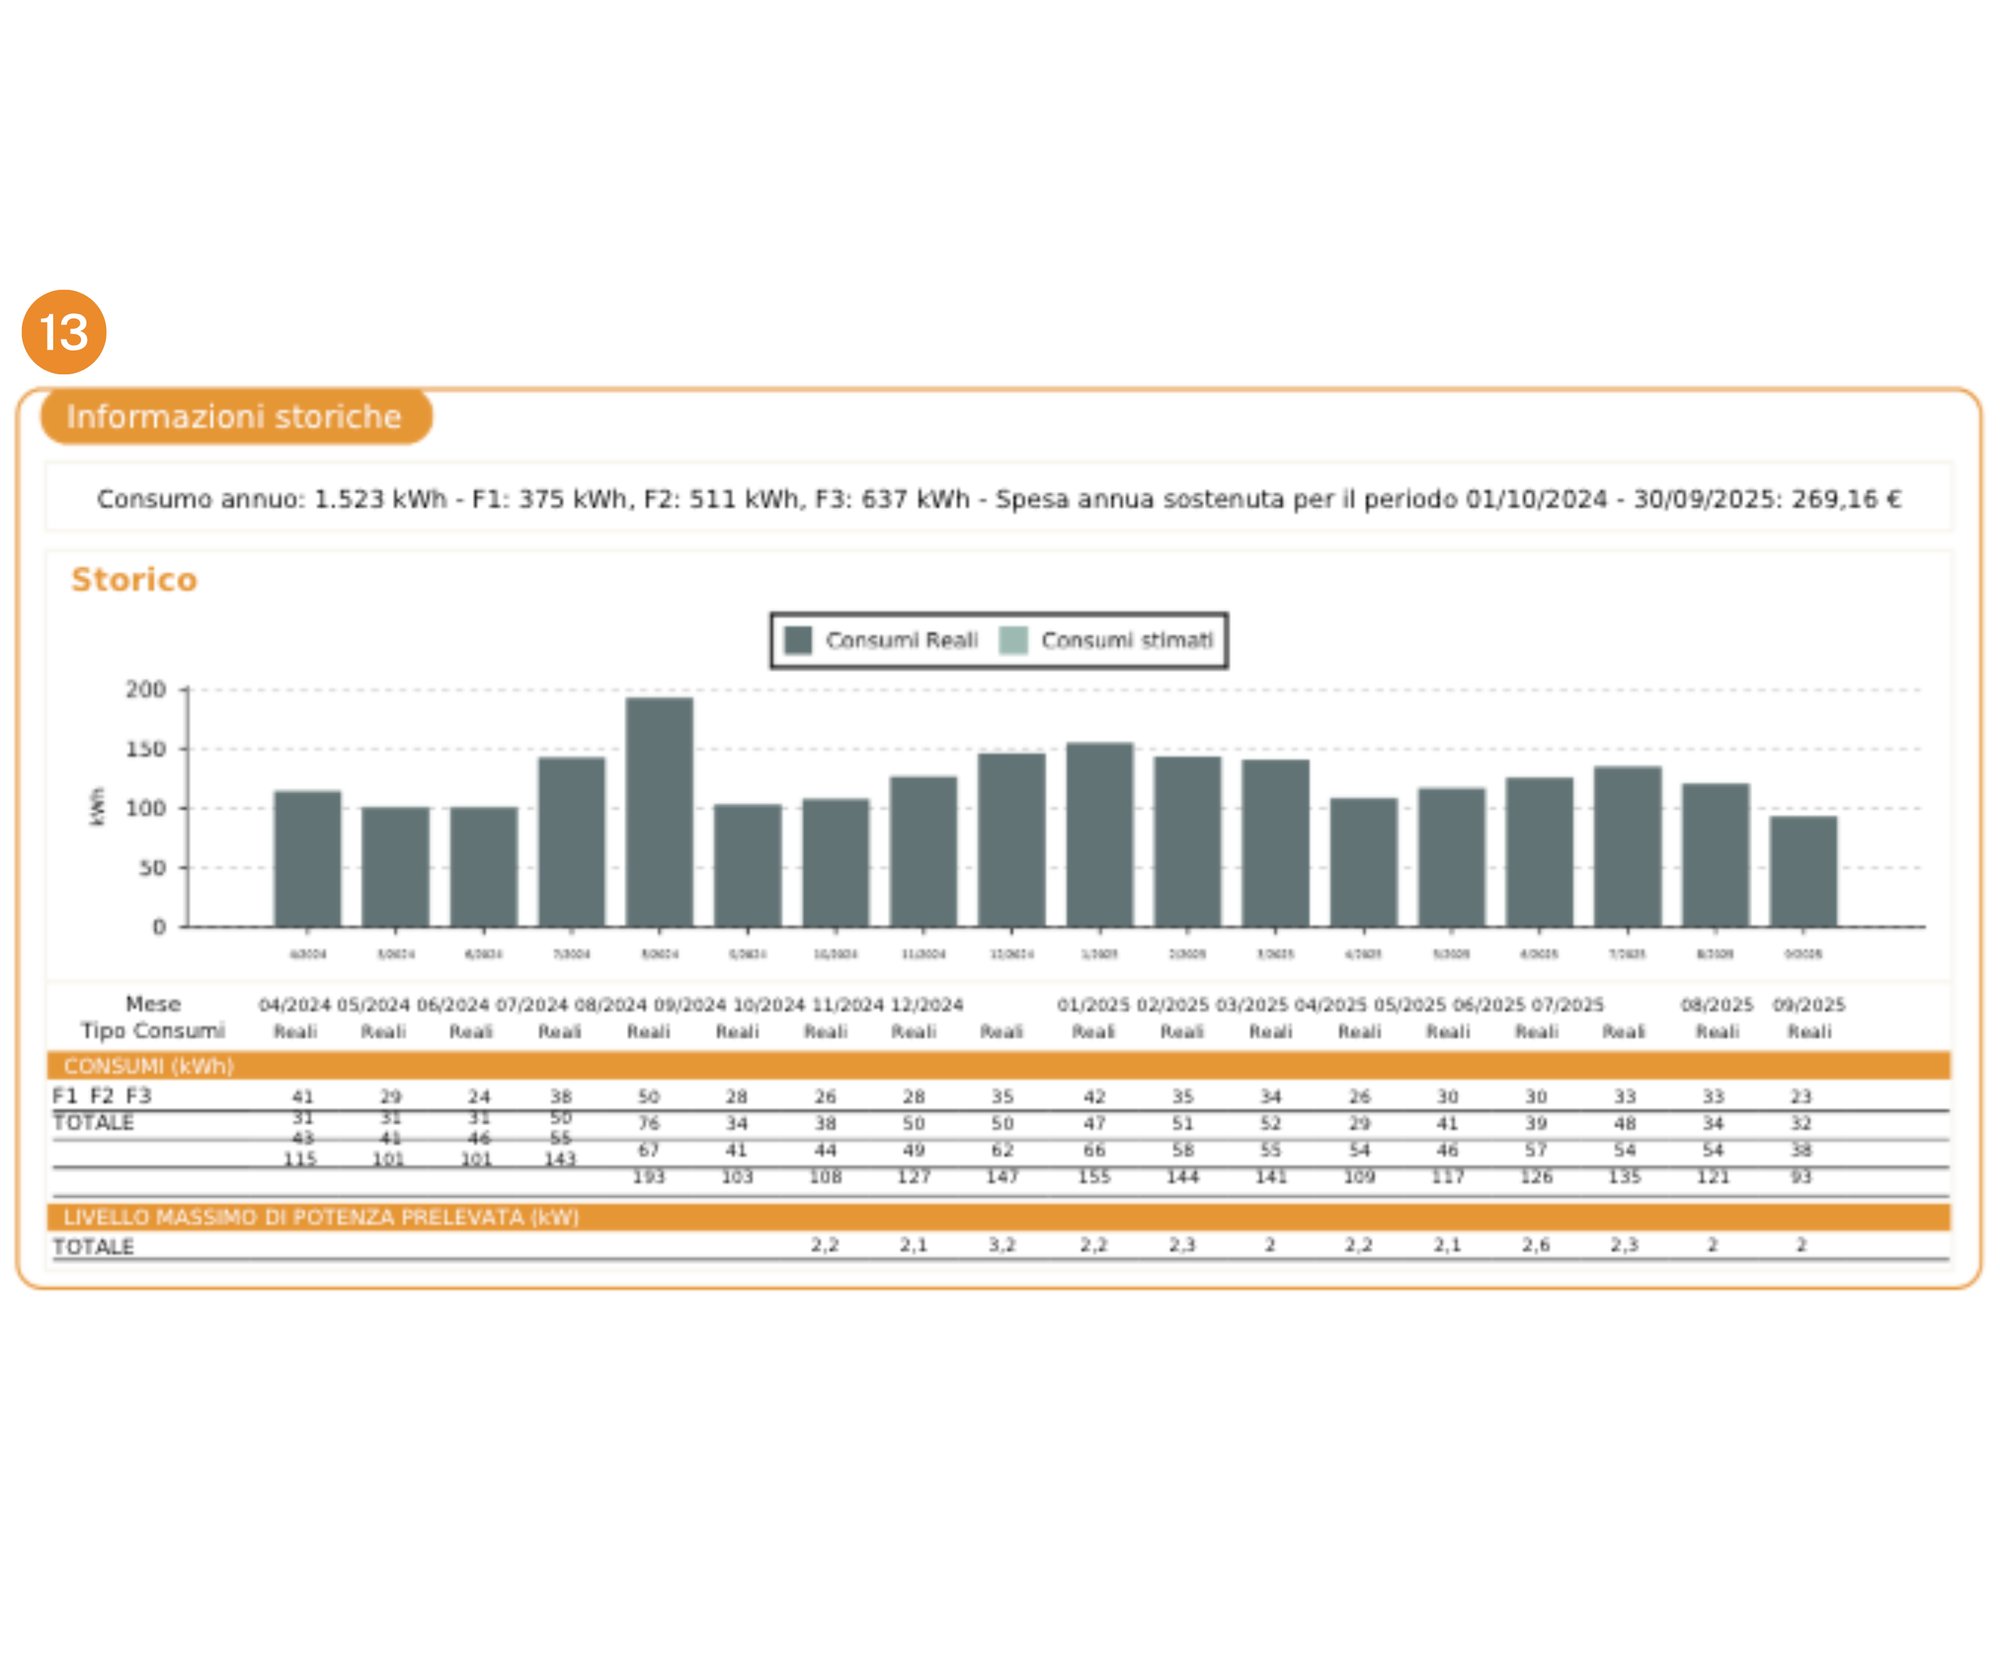Click the annual consumption summary text

1000,497
